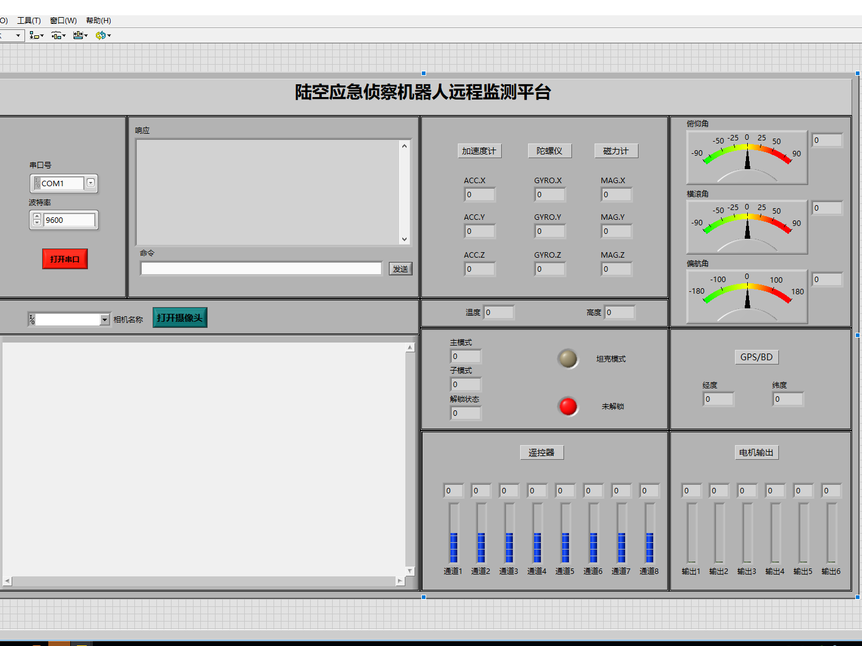Click the 陆空应急侦察机器人远程监测平台 title text
This screenshot has height=646, width=862.
[x=423, y=92]
